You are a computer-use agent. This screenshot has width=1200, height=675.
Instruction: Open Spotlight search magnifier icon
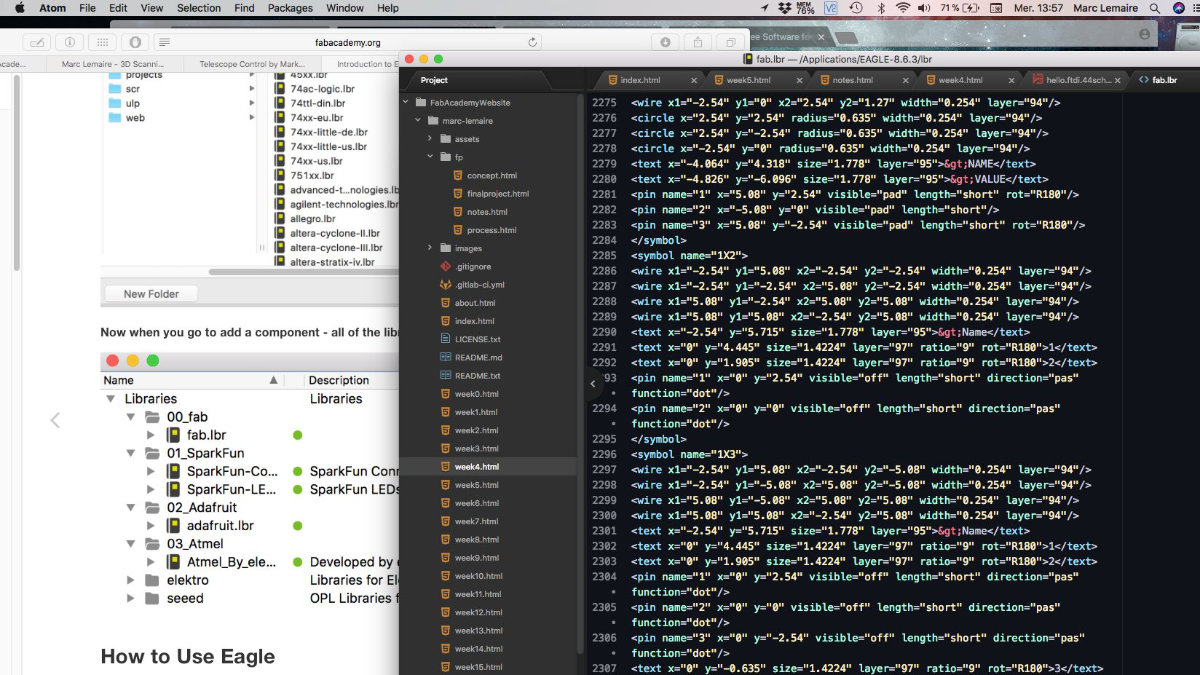(x=1155, y=8)
